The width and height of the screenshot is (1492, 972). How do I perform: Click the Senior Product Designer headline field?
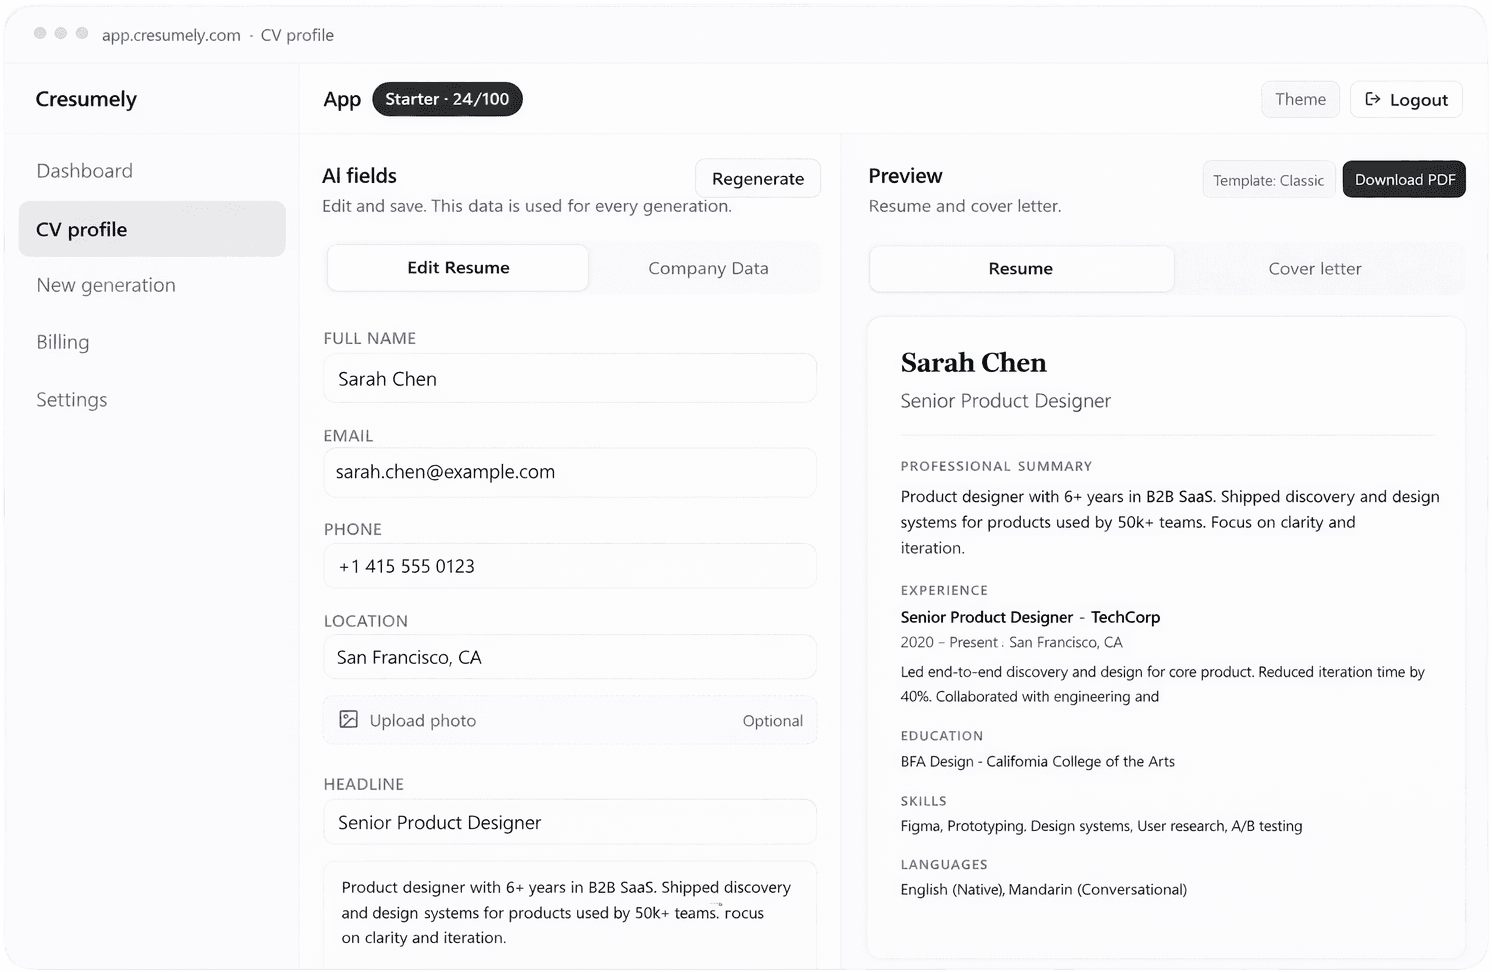pos(569,822)
